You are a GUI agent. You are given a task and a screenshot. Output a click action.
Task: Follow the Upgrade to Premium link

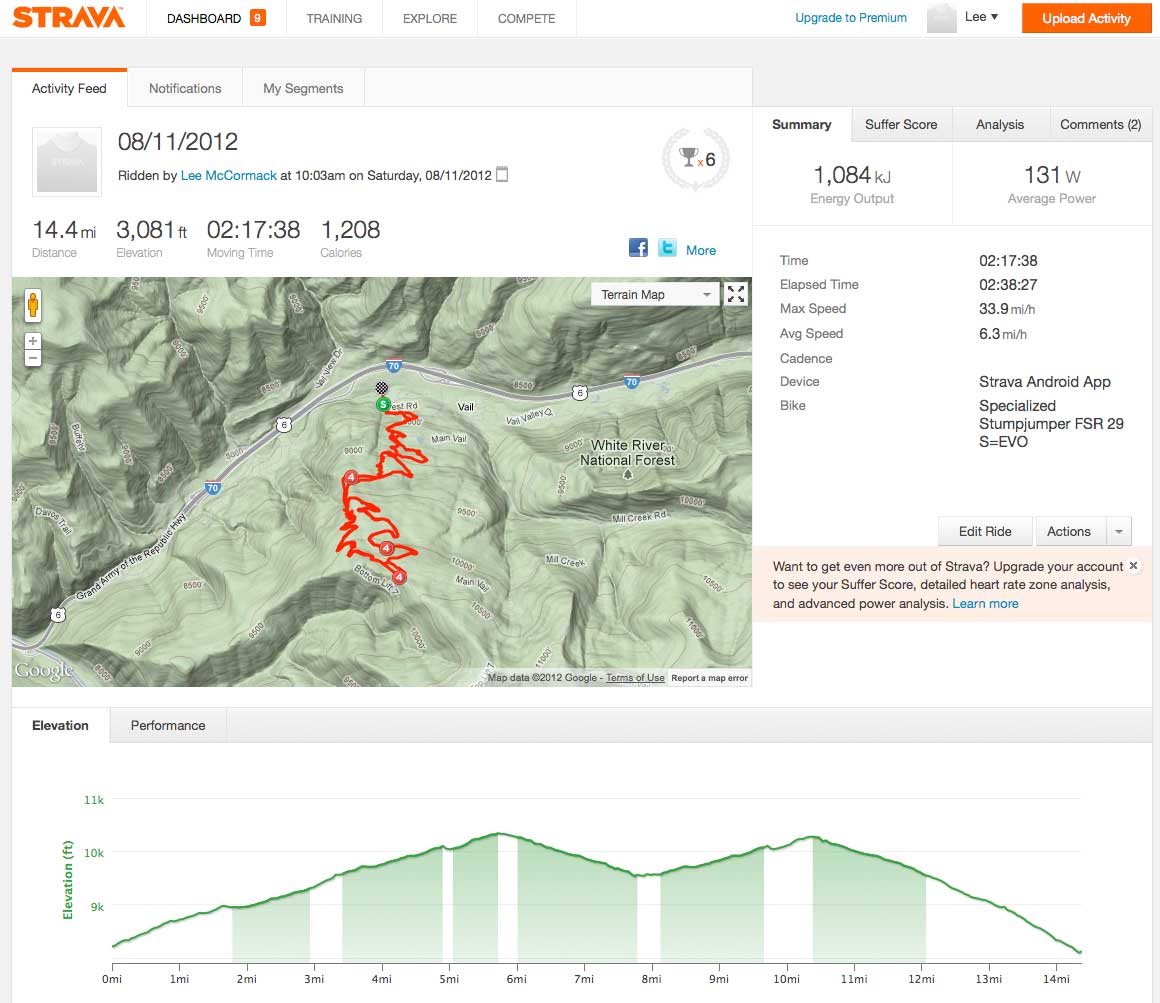click(x=851, y=18)
